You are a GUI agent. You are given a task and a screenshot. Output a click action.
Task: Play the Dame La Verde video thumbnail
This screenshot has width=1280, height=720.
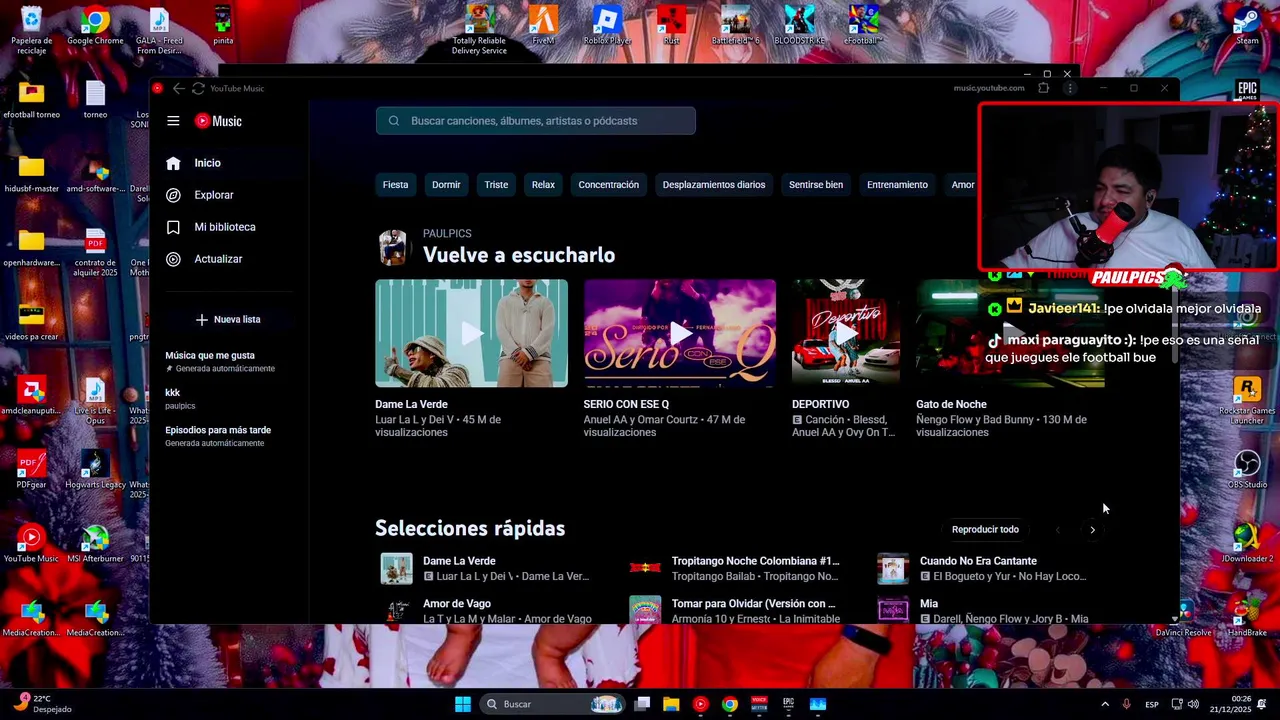tap(471, 333)
